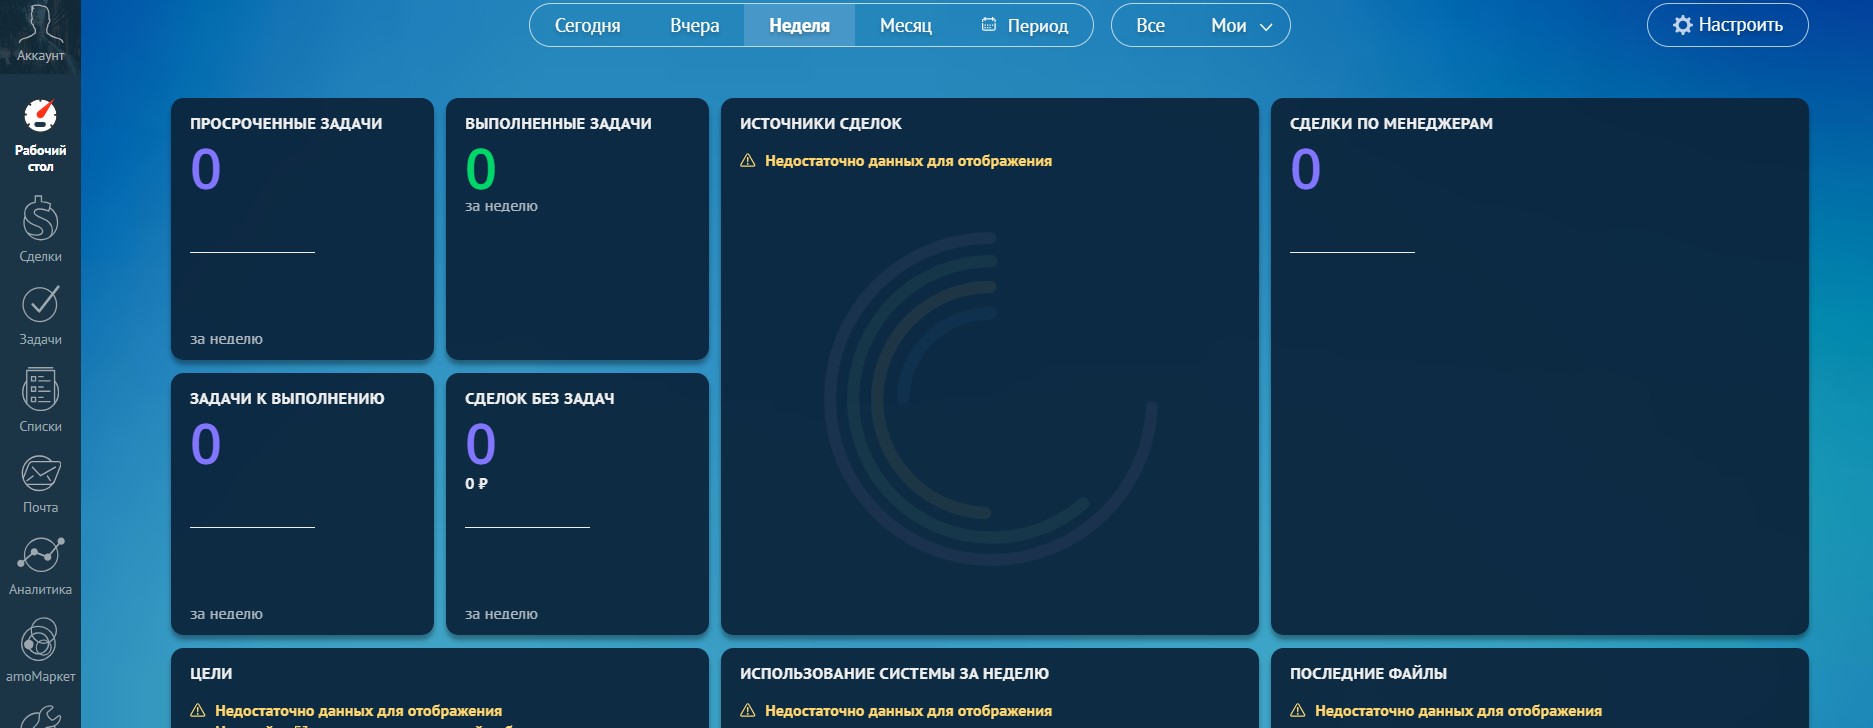The height and width of the screenshot is (728, 1873).
Task: Toggle the Все filter option
Action: [x=1150, y=26]
